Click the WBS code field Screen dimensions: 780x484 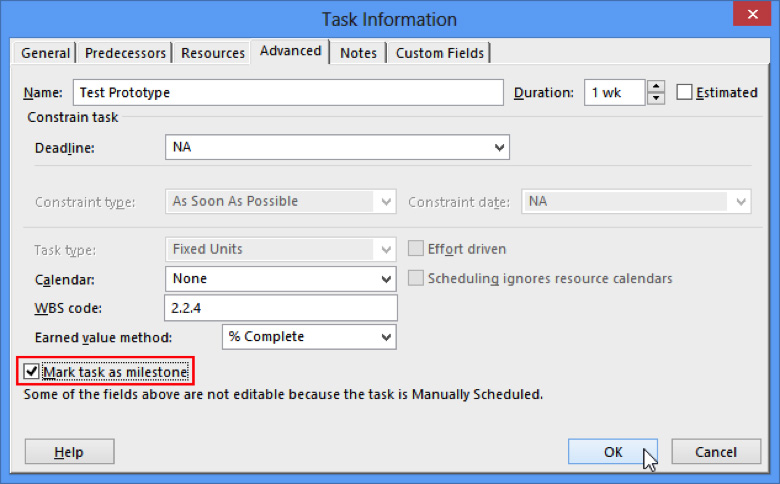tap(280, 308)
